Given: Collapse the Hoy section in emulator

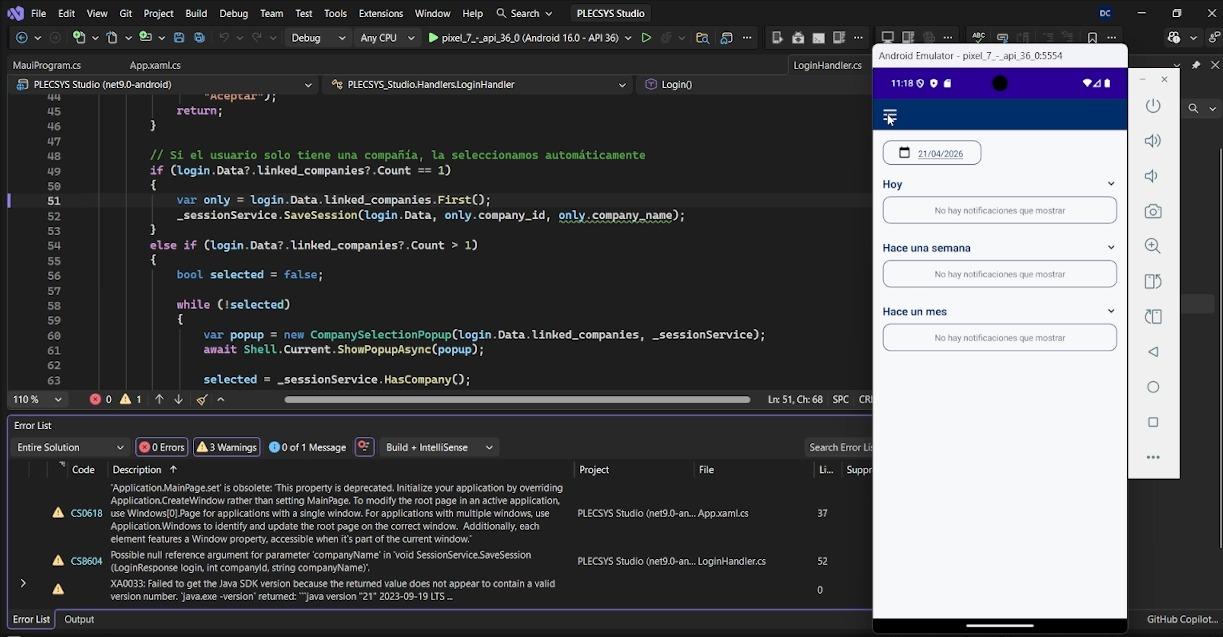Looking at the screenshot, I should click(1110, 184).
